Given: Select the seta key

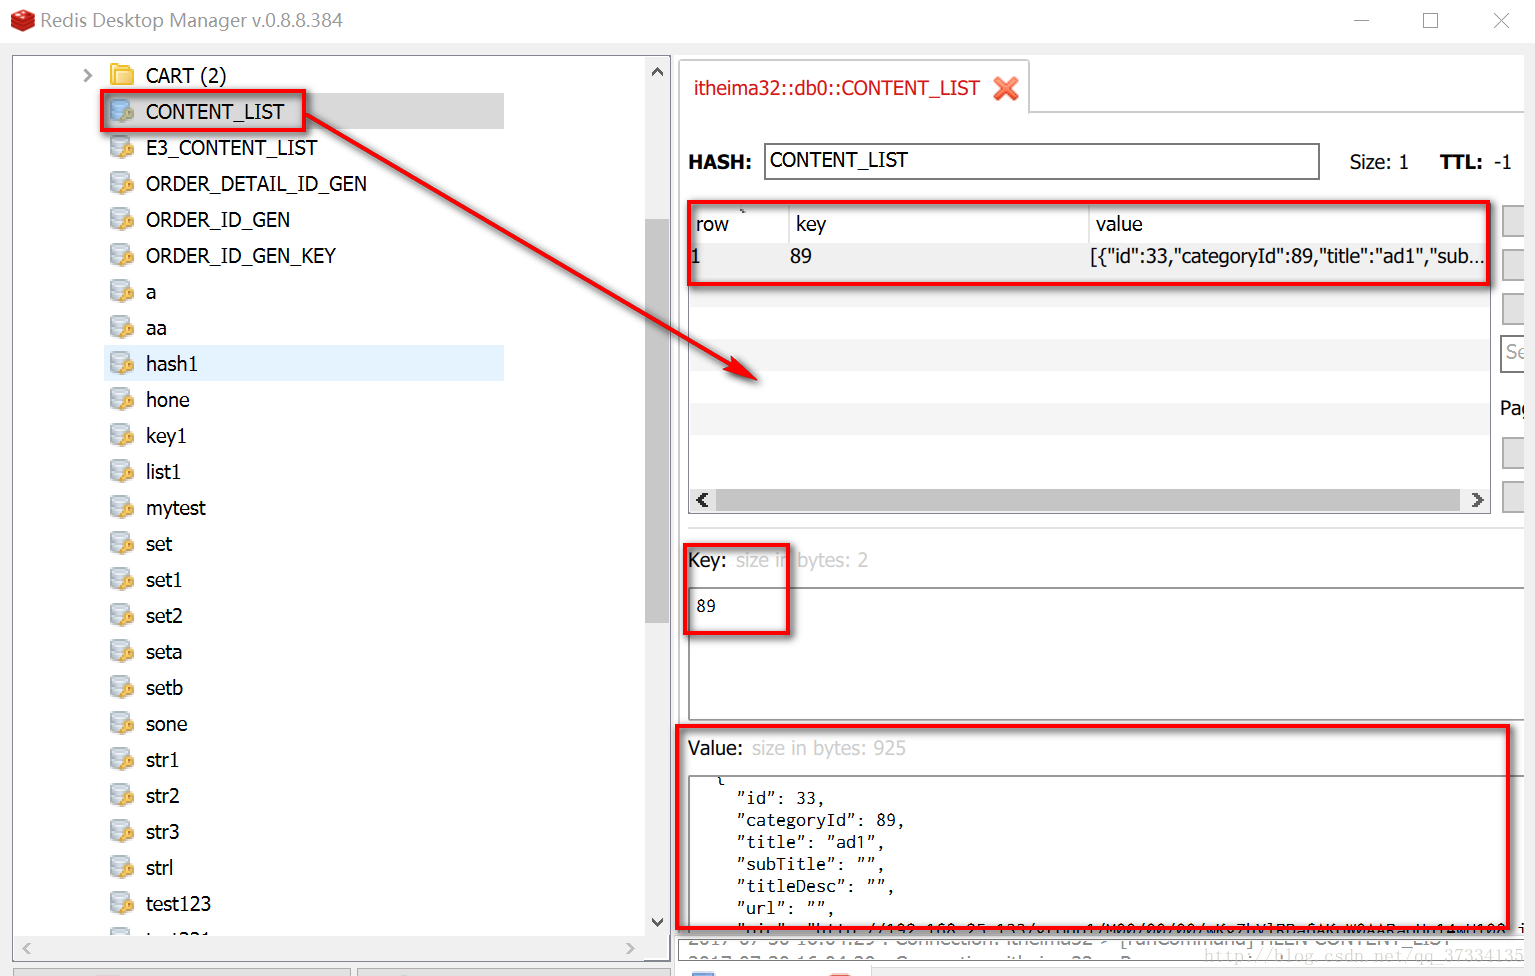Looking at the screenshot, I should coord(164,652).
